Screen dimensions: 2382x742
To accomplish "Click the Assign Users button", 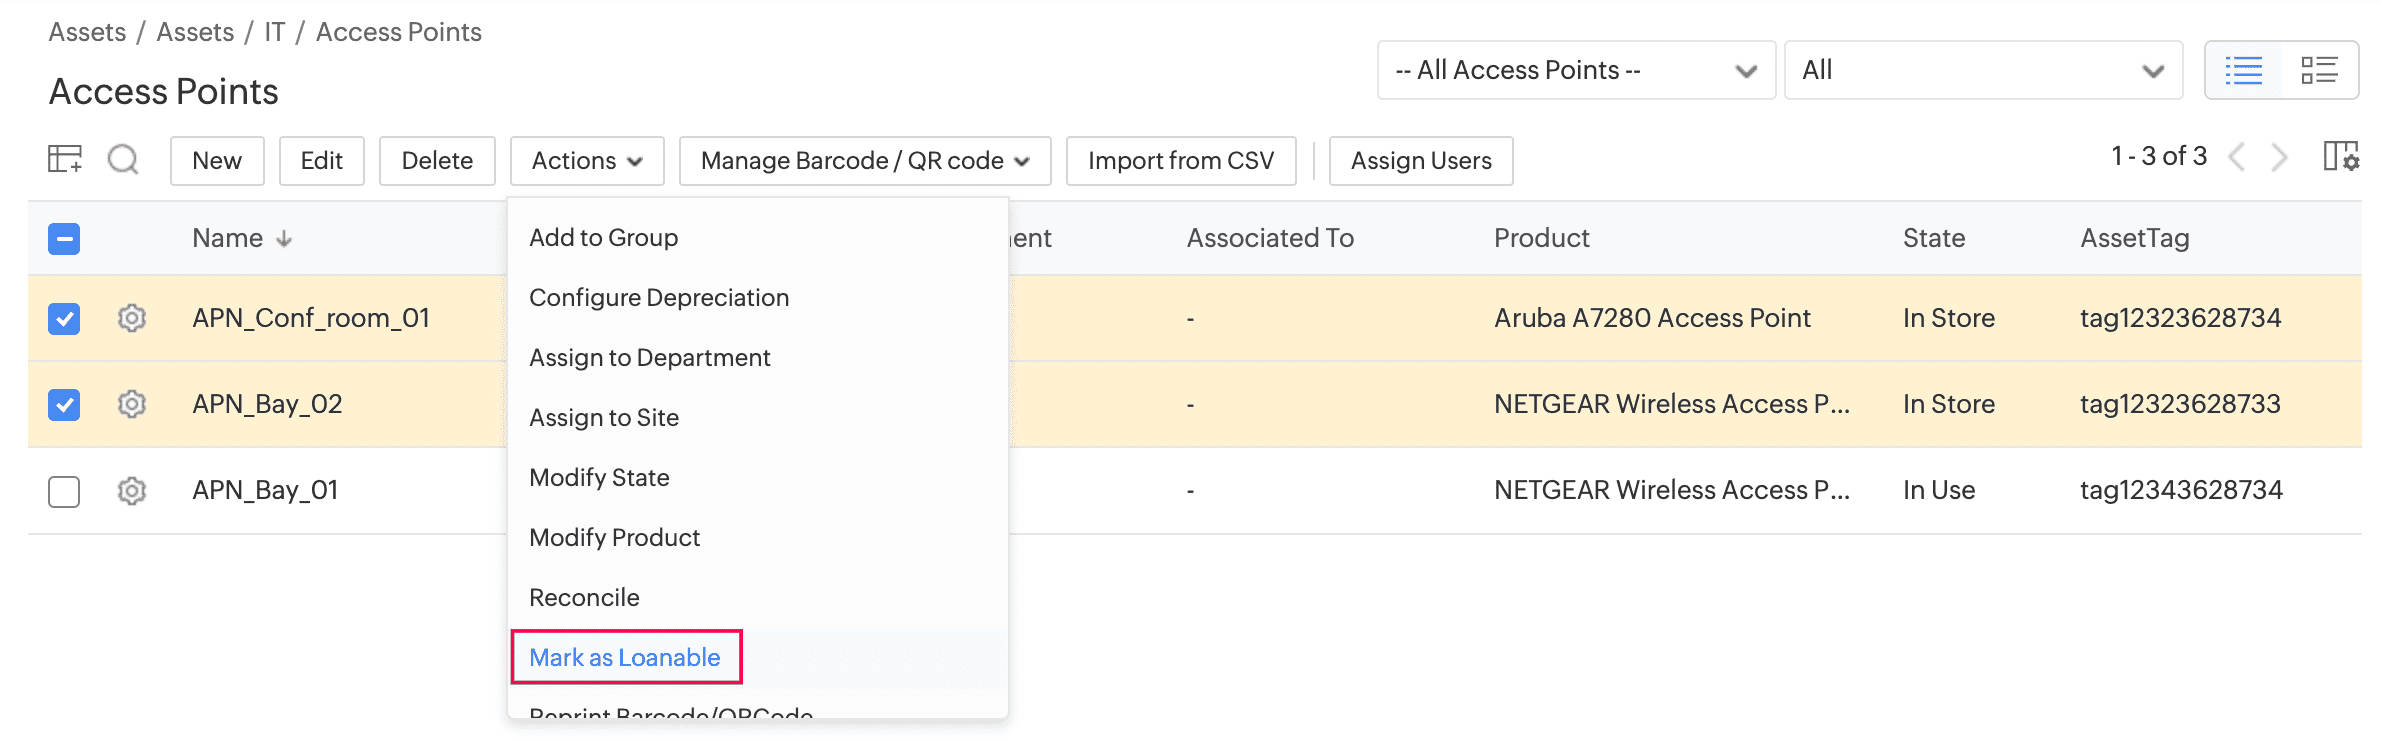I will [x=1420, y=161].
